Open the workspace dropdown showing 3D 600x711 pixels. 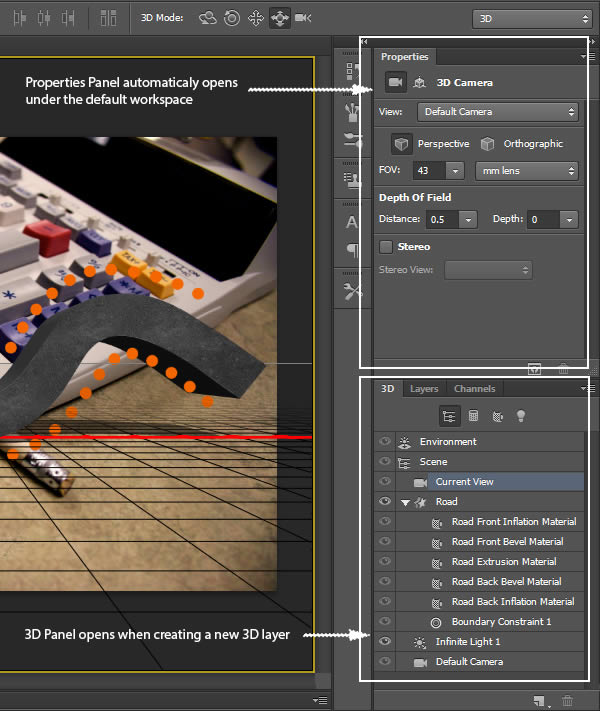[532, 19]
